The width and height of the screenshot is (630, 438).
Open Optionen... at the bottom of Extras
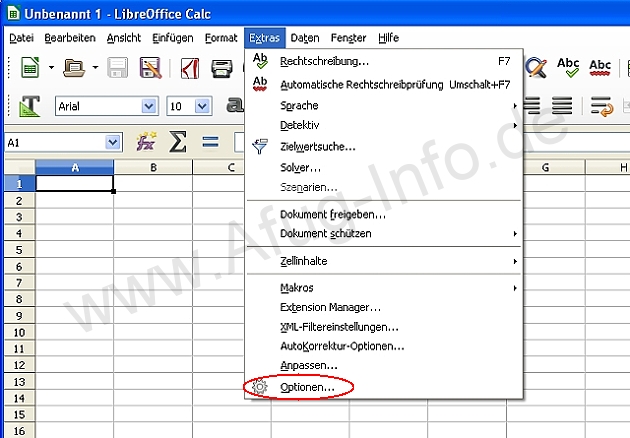click(x=384, y=387)
